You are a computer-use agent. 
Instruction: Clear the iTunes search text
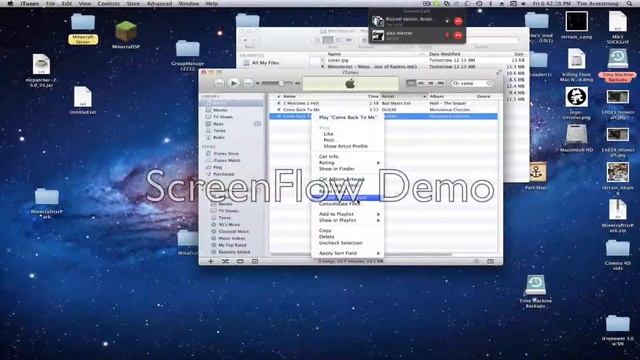pyautogui.click(x=489, y=83)
